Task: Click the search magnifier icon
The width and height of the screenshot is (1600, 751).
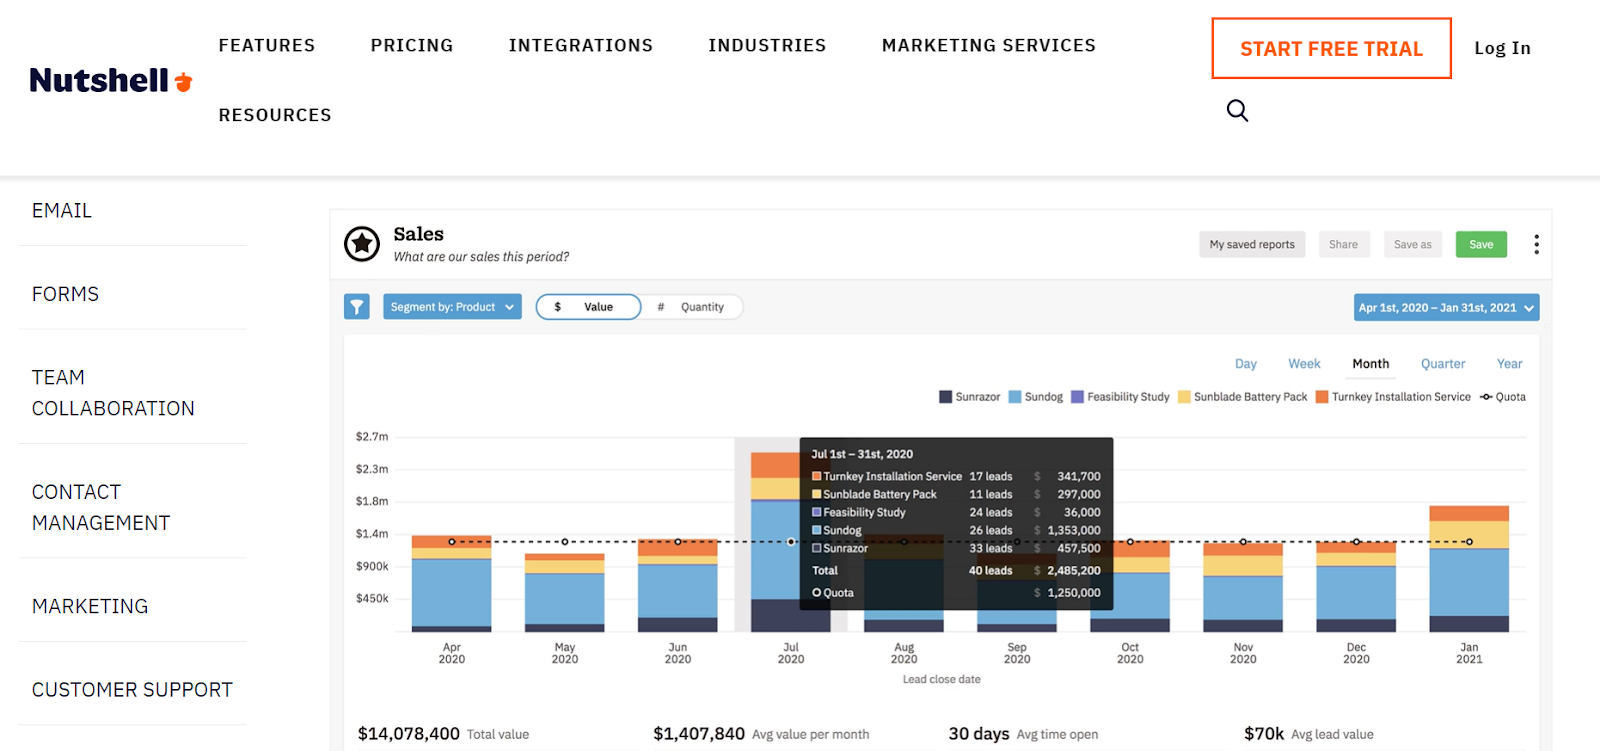Action: 1237,110
